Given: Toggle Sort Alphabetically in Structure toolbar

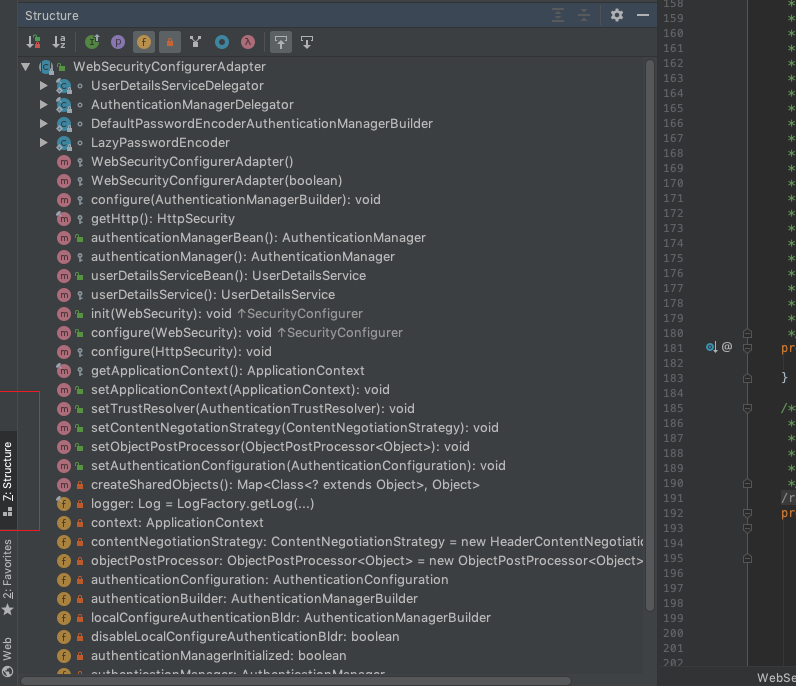Looking at the screenshot, I should [x=59, y=42].
